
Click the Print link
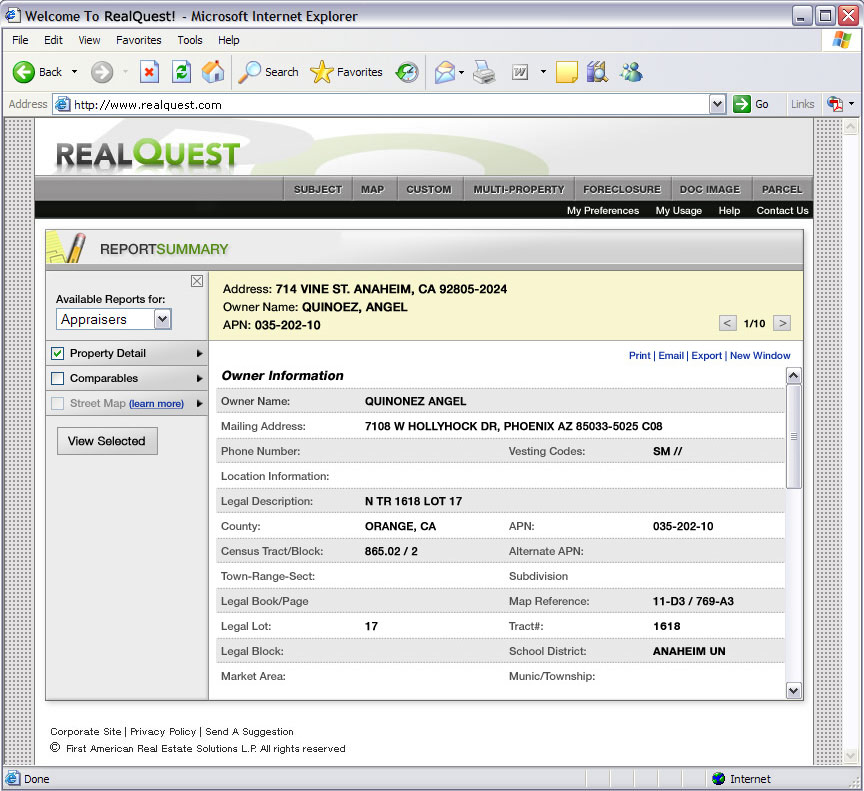point(639,356)
